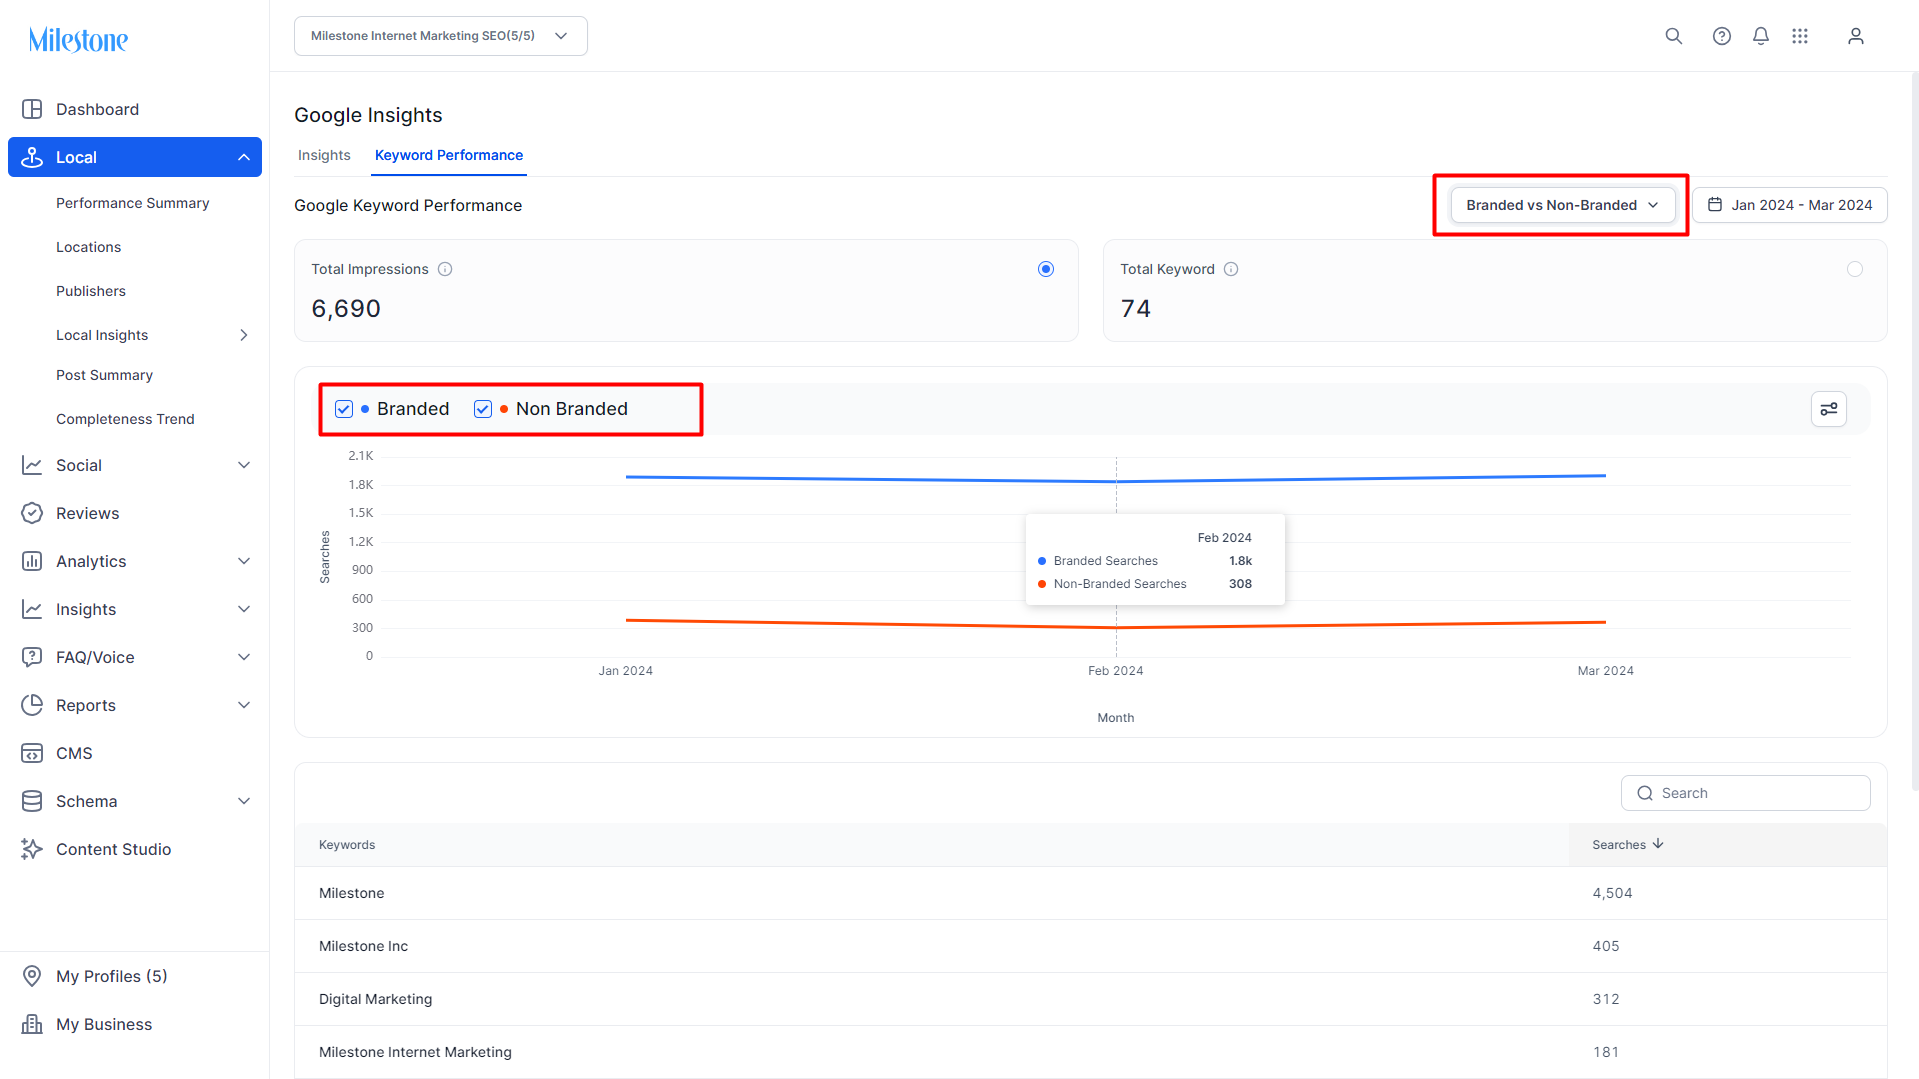Switch to the Insights tab
This screenshot has width=1919, height=1079.
[324, 155]
